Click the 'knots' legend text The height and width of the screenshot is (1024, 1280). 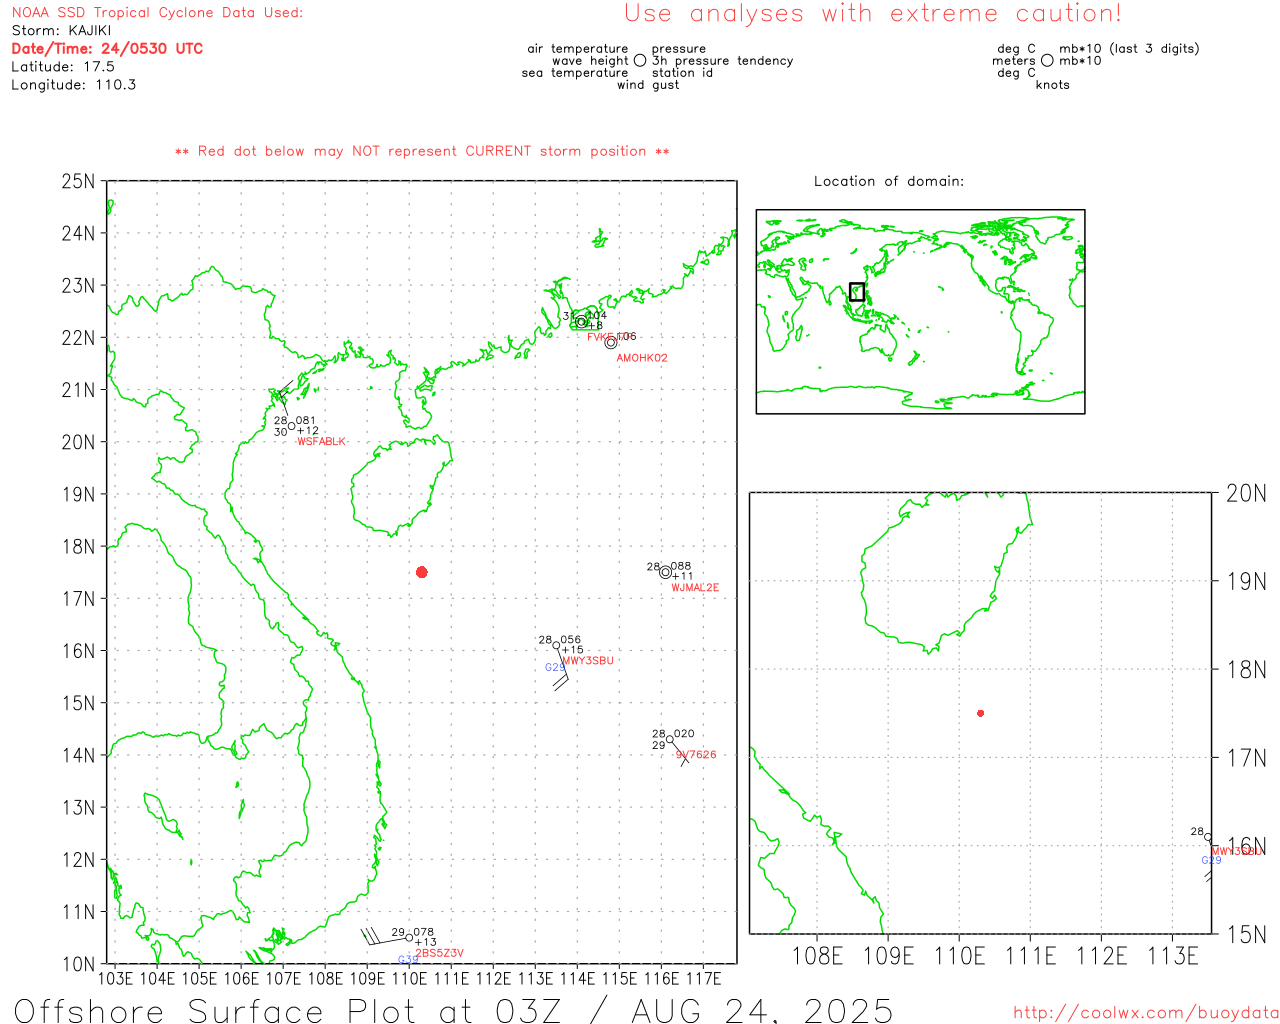coord(1053,85)
